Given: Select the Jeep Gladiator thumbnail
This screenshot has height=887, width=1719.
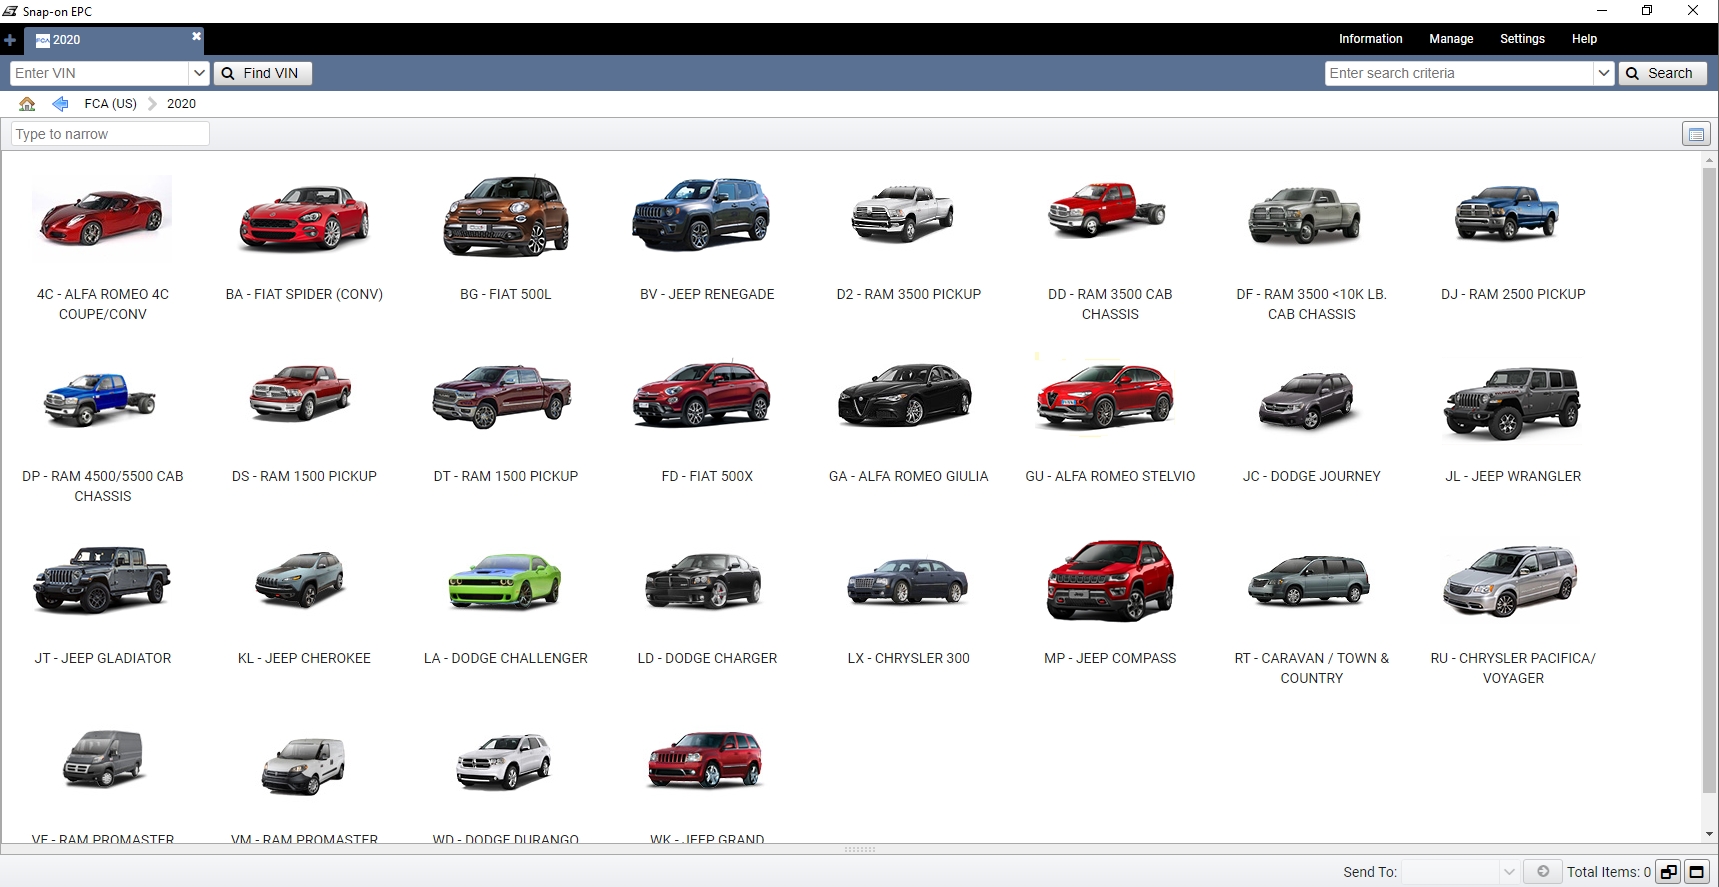Looking at the screenshot, I should point(102,580).
